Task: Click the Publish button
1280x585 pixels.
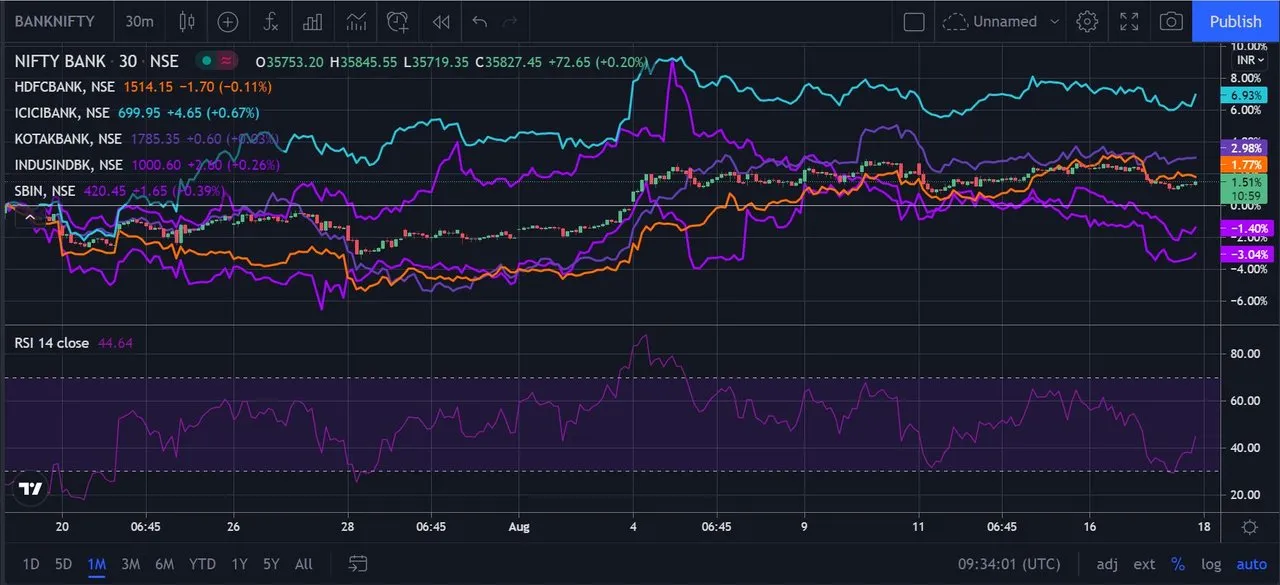Action: click(1235, 21)
